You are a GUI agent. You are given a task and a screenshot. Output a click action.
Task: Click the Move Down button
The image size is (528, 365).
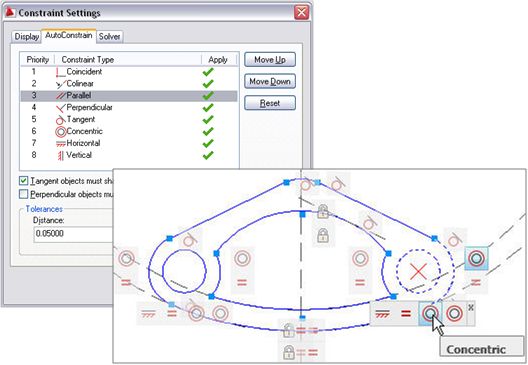(270, 81)
